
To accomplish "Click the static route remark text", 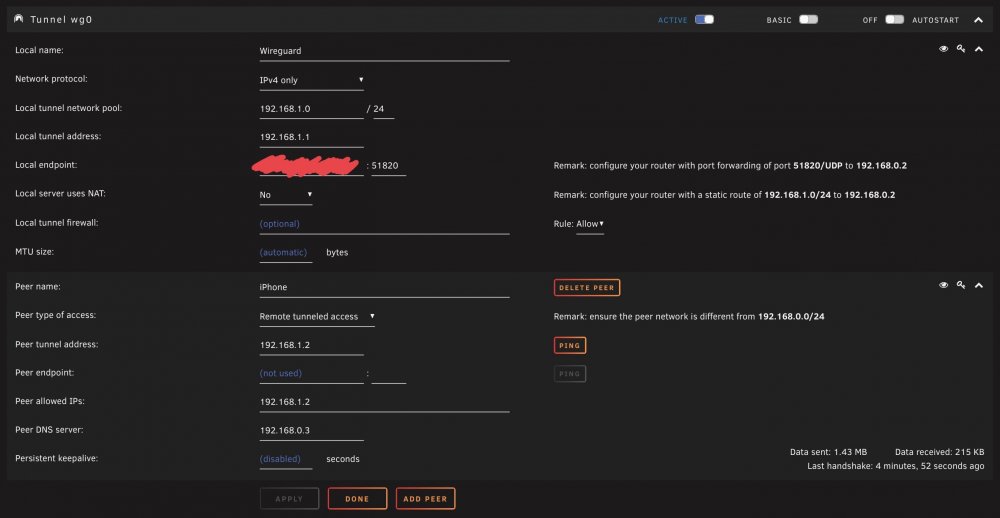I will click(x=724, y=195).
